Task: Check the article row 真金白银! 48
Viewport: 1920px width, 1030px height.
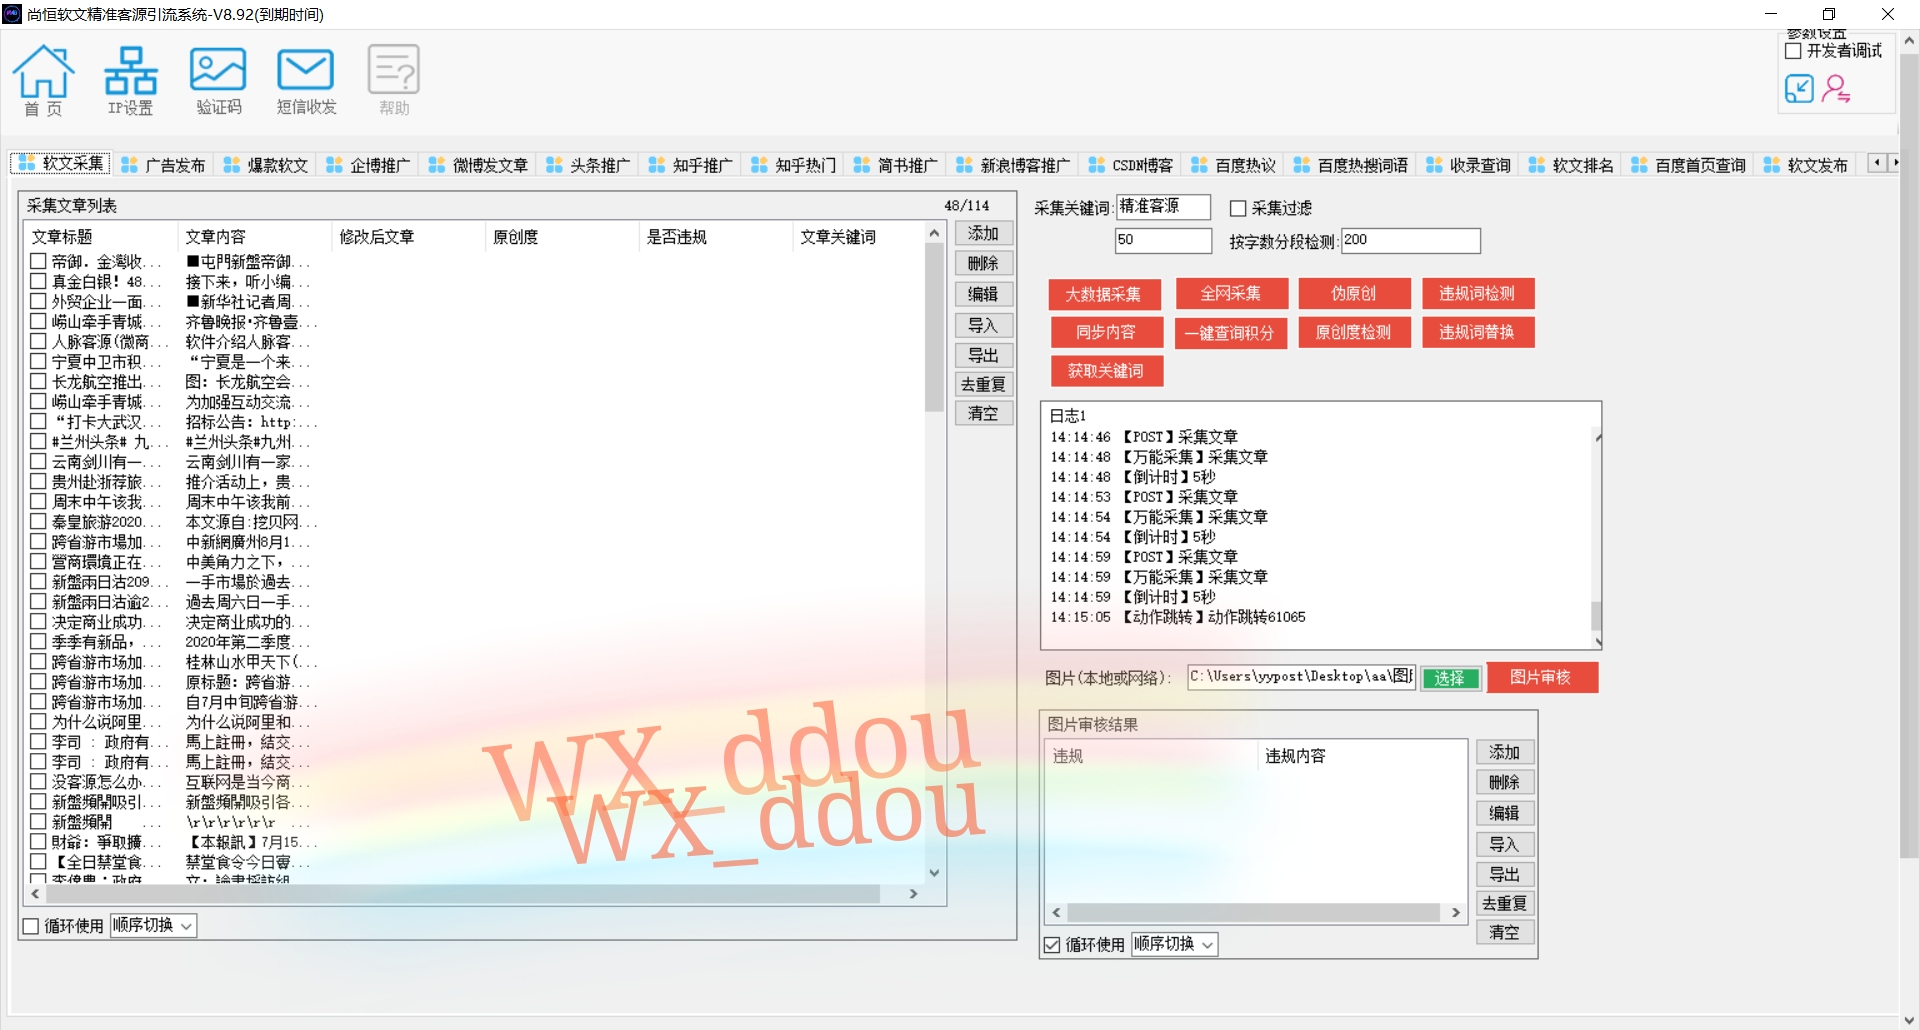Action: coord(38,281)
